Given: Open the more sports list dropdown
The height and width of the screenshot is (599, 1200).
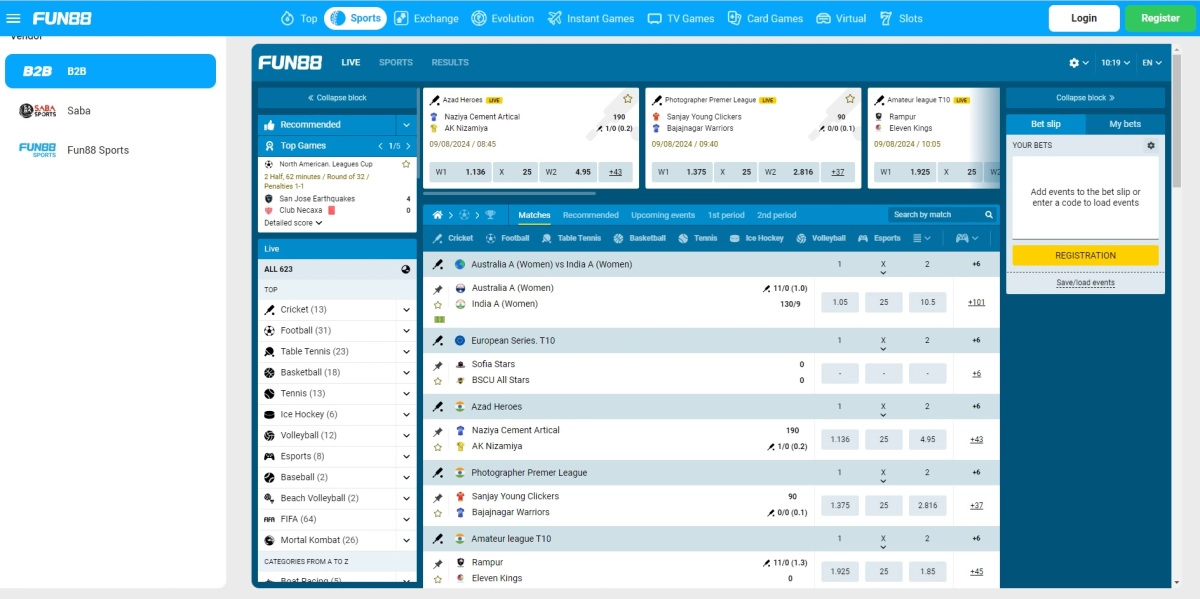Looking at the screenshot, I should pos(922,238).
